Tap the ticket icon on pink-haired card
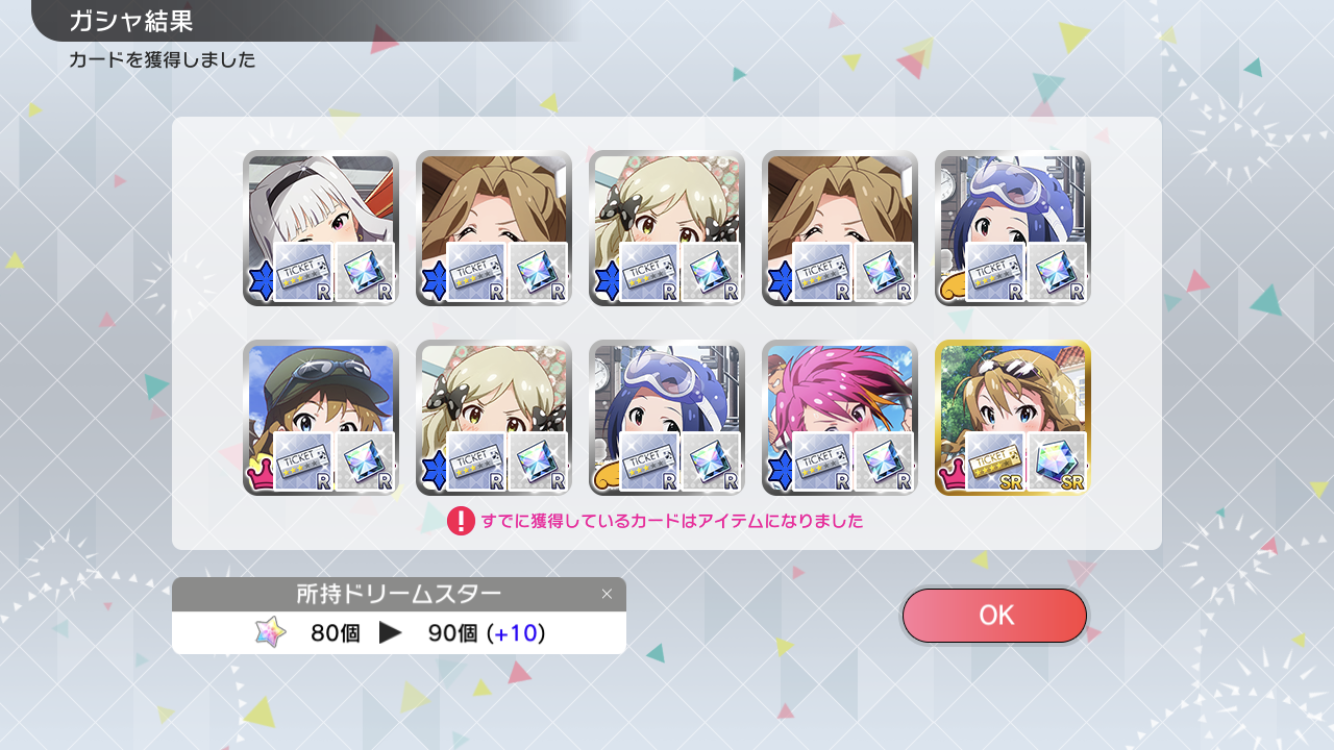The image size is (1334, 750). 822,462
